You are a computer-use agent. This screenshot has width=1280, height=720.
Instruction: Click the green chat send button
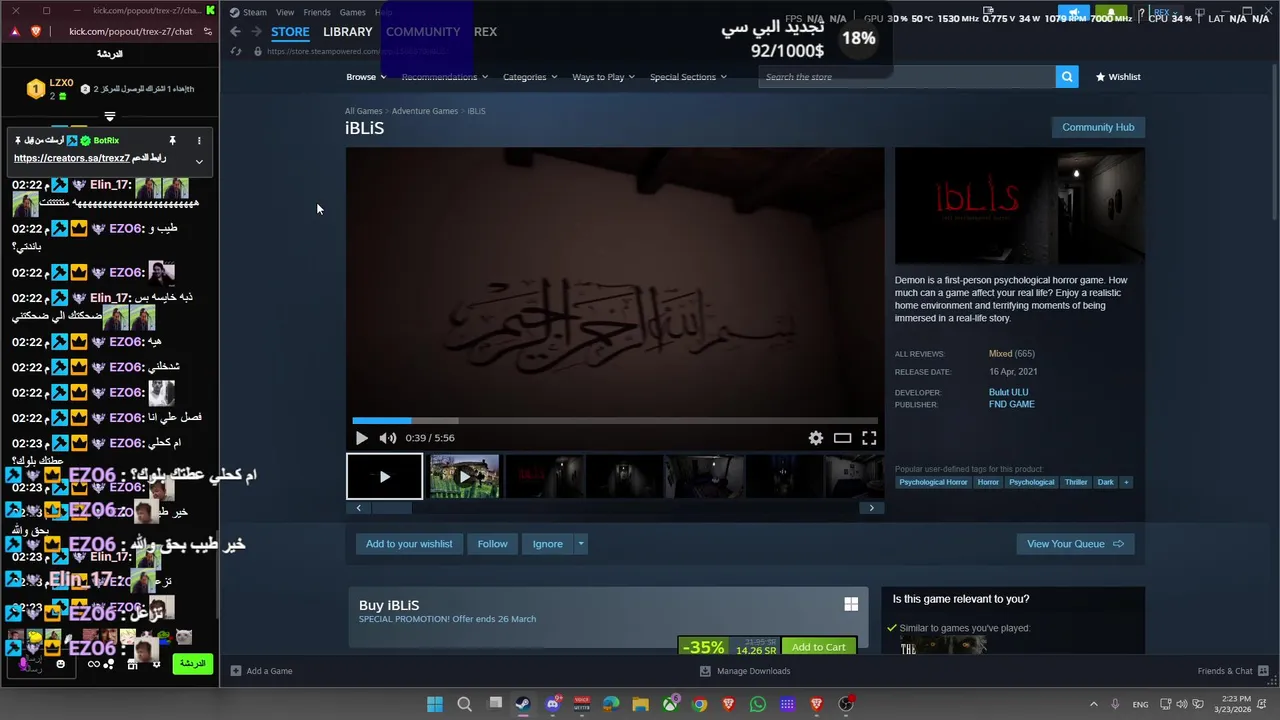pyautogui.click(x=192, y=663)
